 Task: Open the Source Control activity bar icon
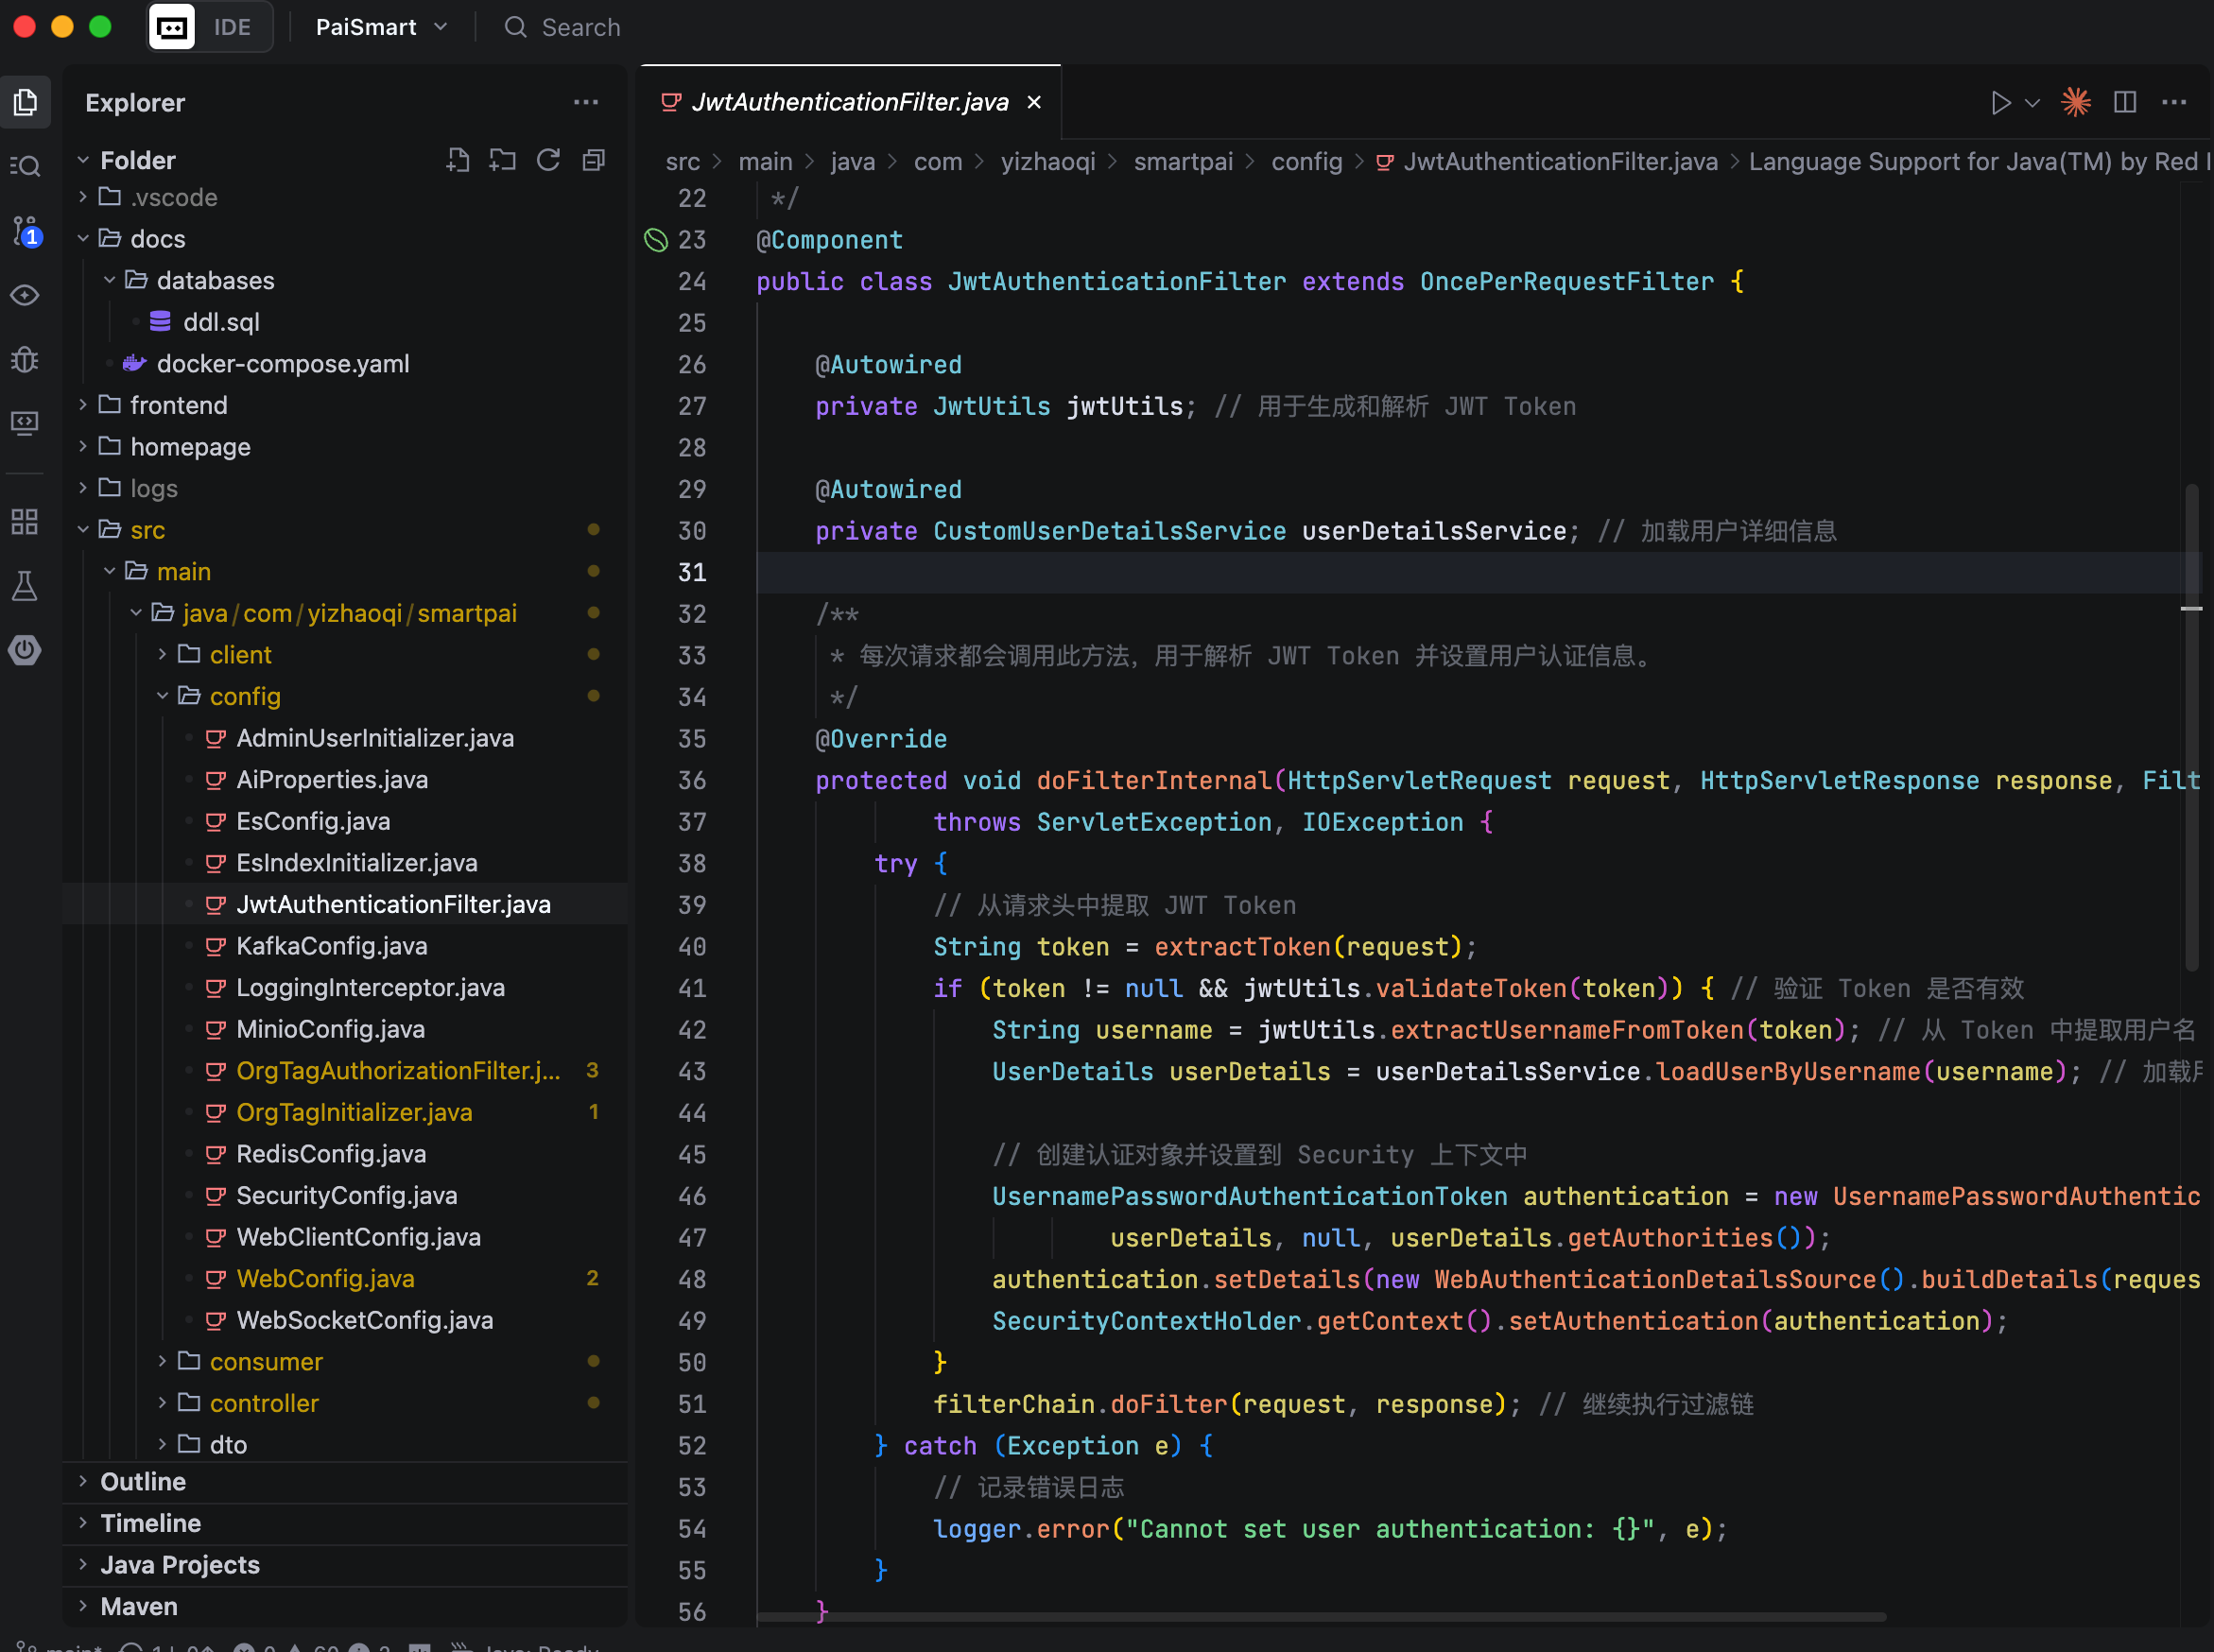tap(25, 231)
